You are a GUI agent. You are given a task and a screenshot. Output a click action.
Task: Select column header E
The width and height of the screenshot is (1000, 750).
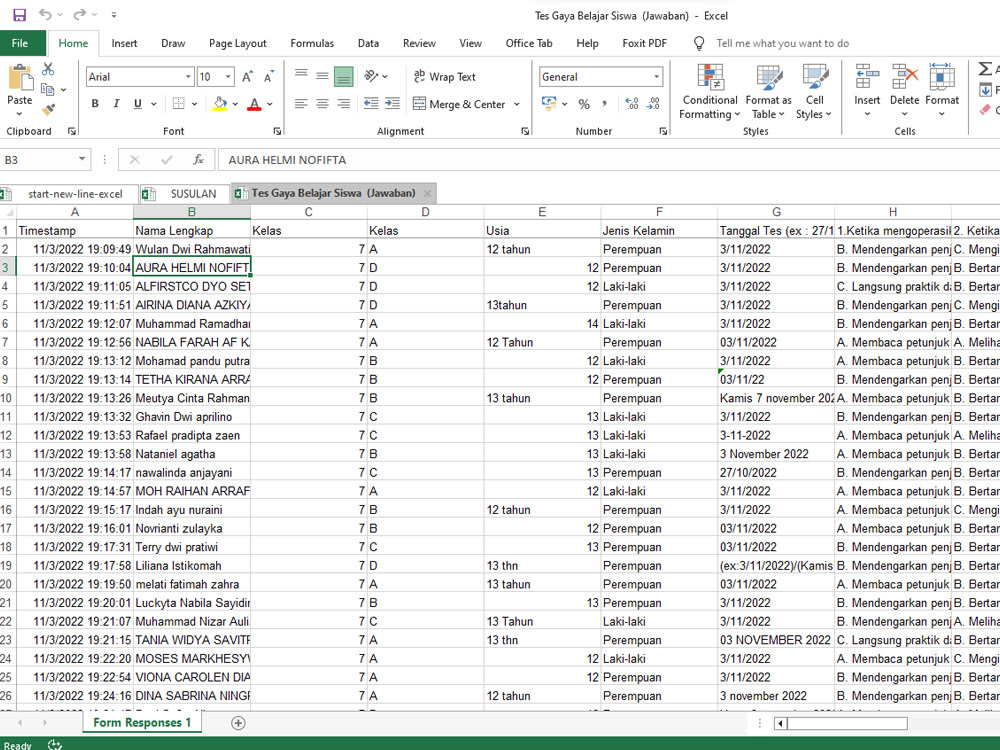(542, 212)
